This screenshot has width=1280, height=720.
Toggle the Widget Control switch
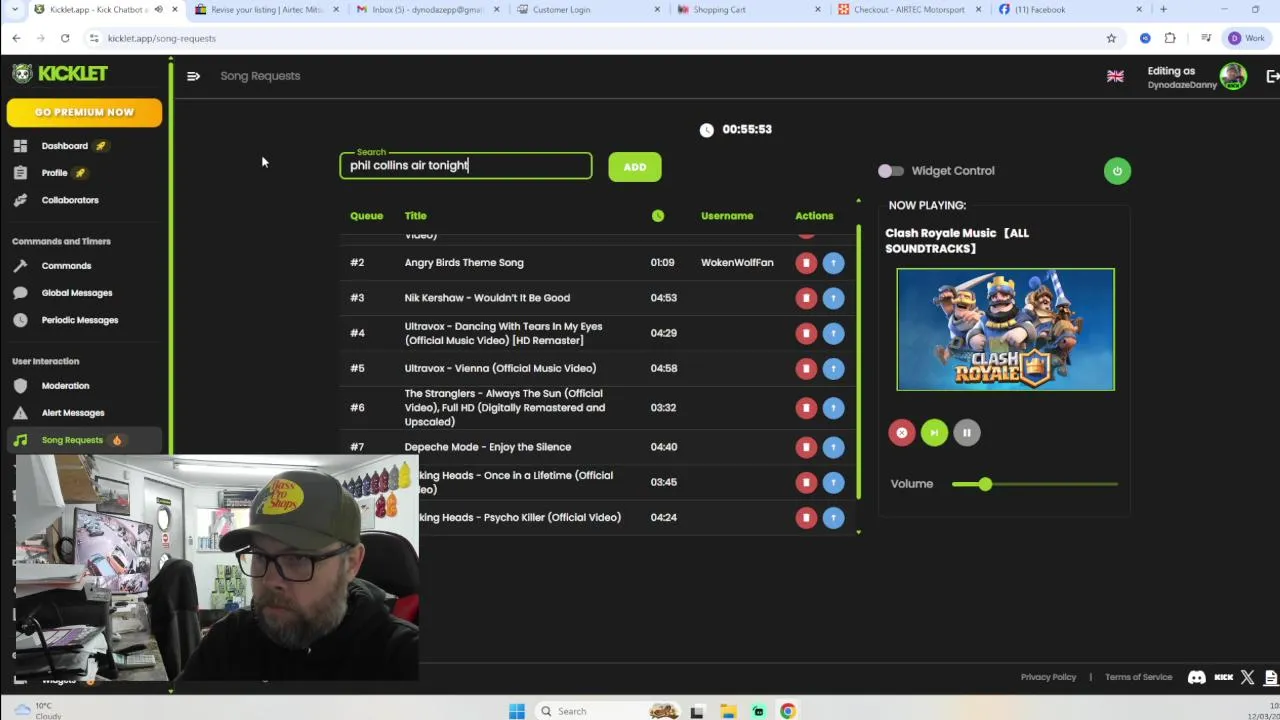click(x=890, y=171)
